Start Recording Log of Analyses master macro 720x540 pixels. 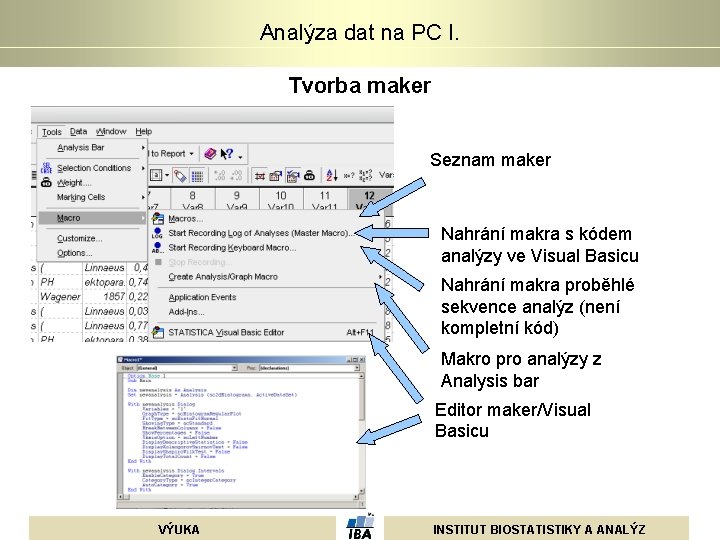point(266,233)
